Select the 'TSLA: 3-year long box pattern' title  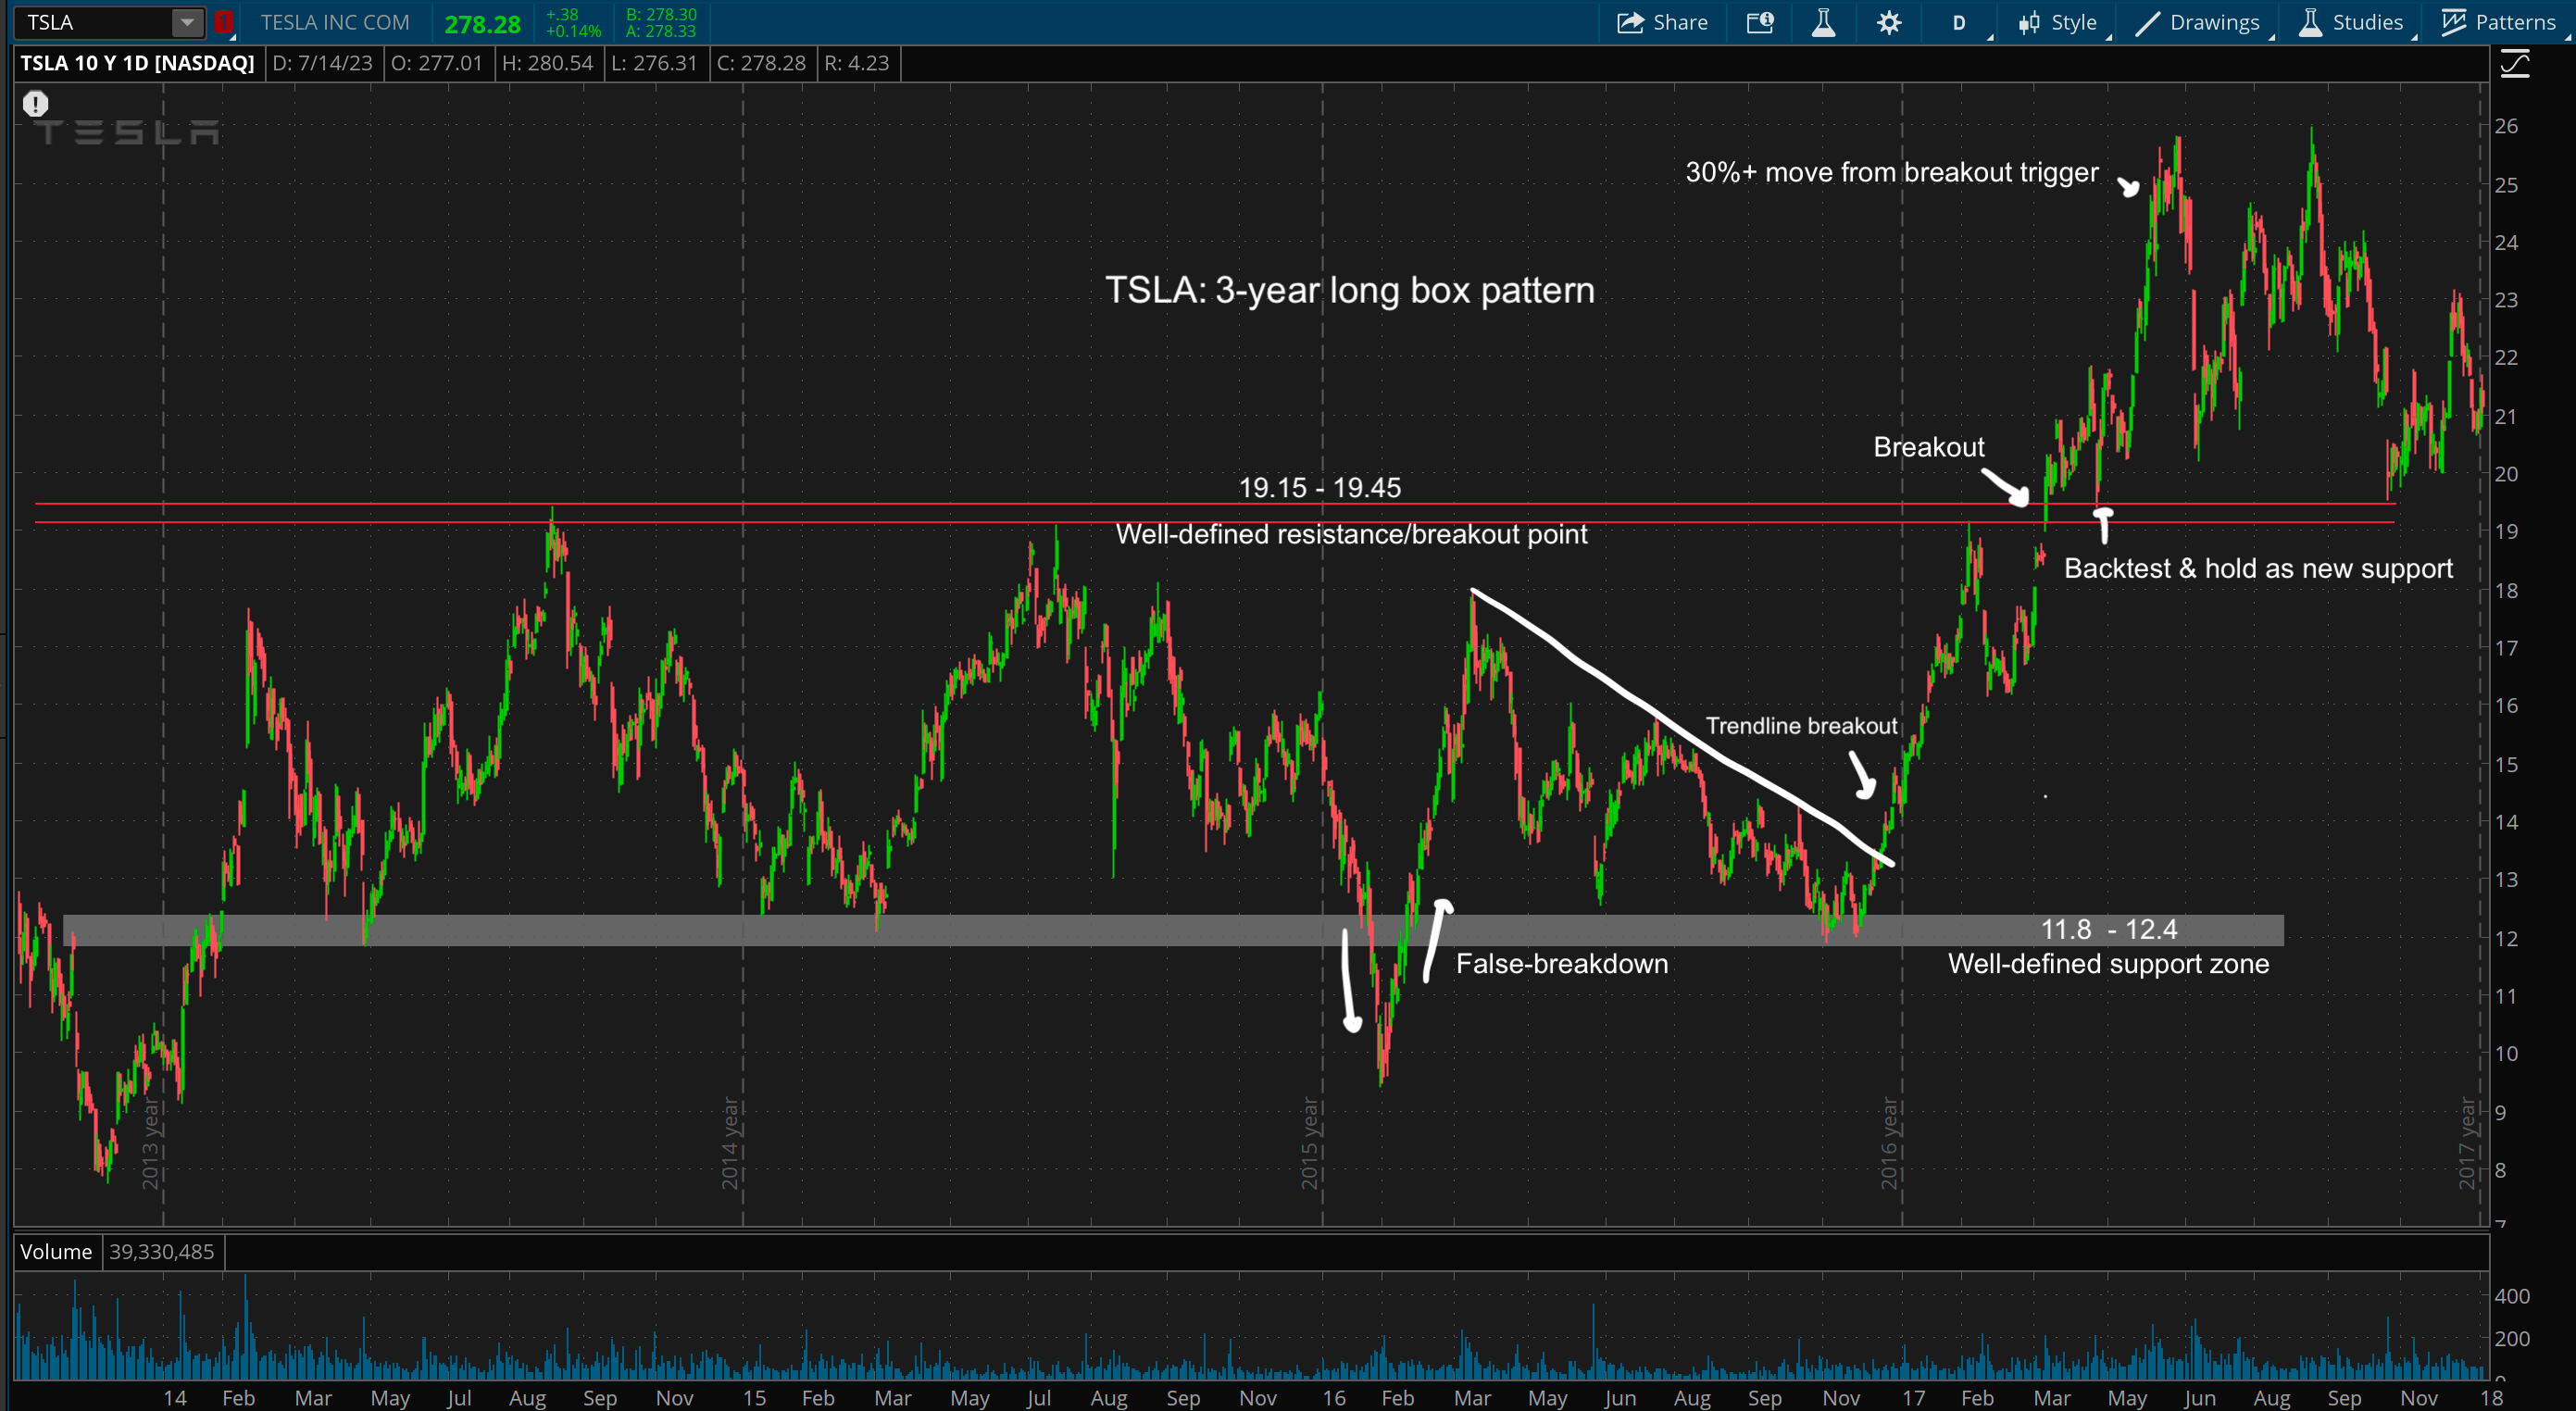[x=1350, y=290]
